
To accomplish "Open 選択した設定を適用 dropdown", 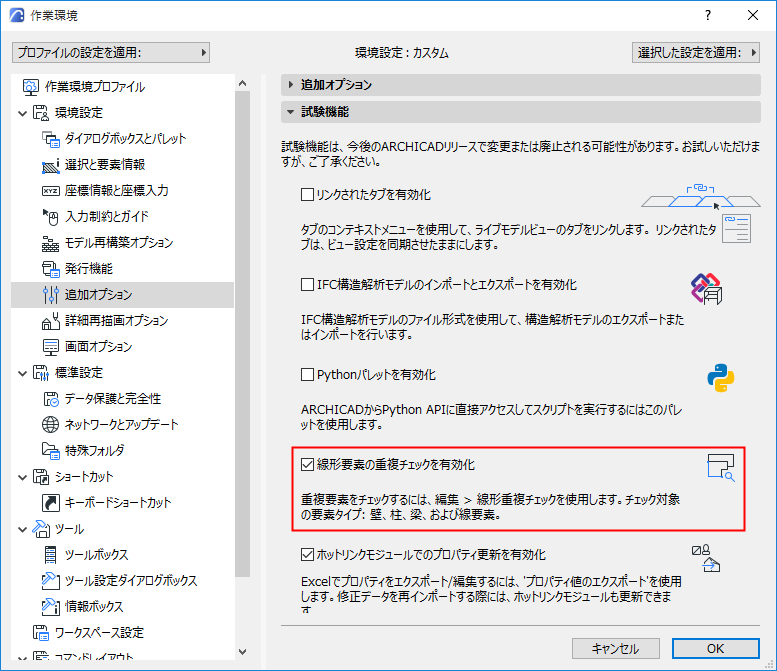I will 696,53.
